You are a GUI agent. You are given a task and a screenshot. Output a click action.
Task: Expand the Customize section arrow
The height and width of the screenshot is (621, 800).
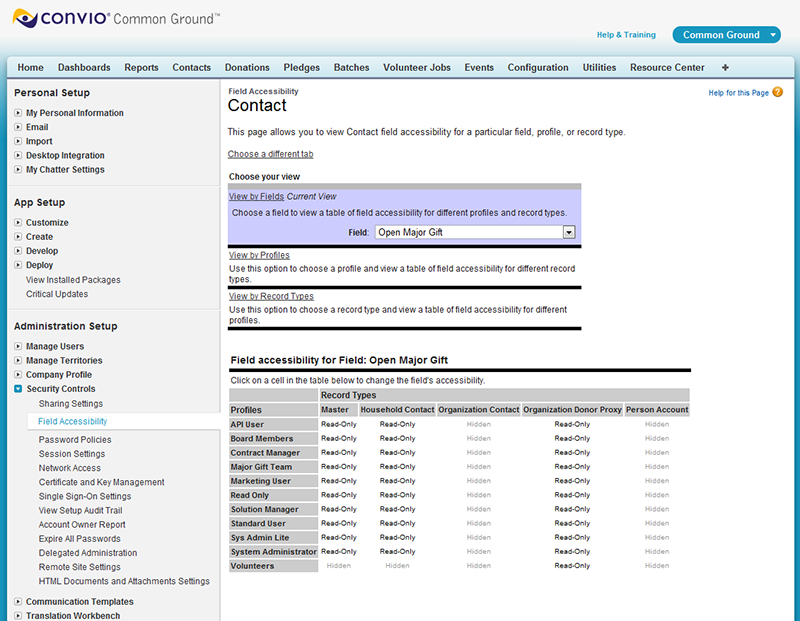[x=18, y=223]
